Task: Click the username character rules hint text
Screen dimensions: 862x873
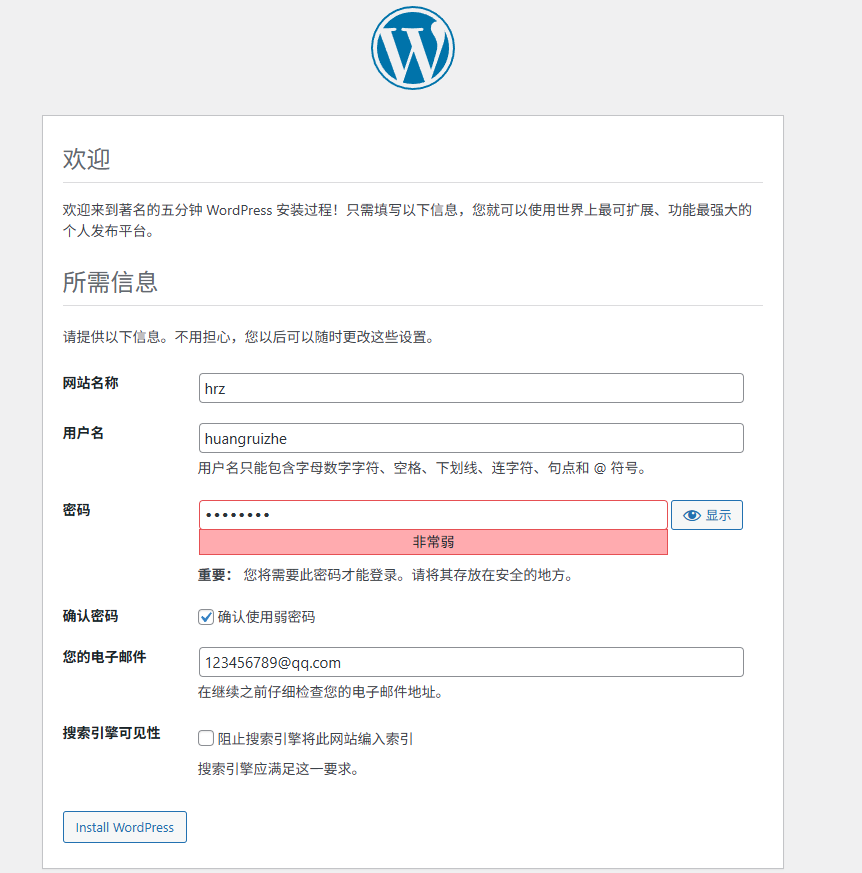Action: click(x=423, y=468)
